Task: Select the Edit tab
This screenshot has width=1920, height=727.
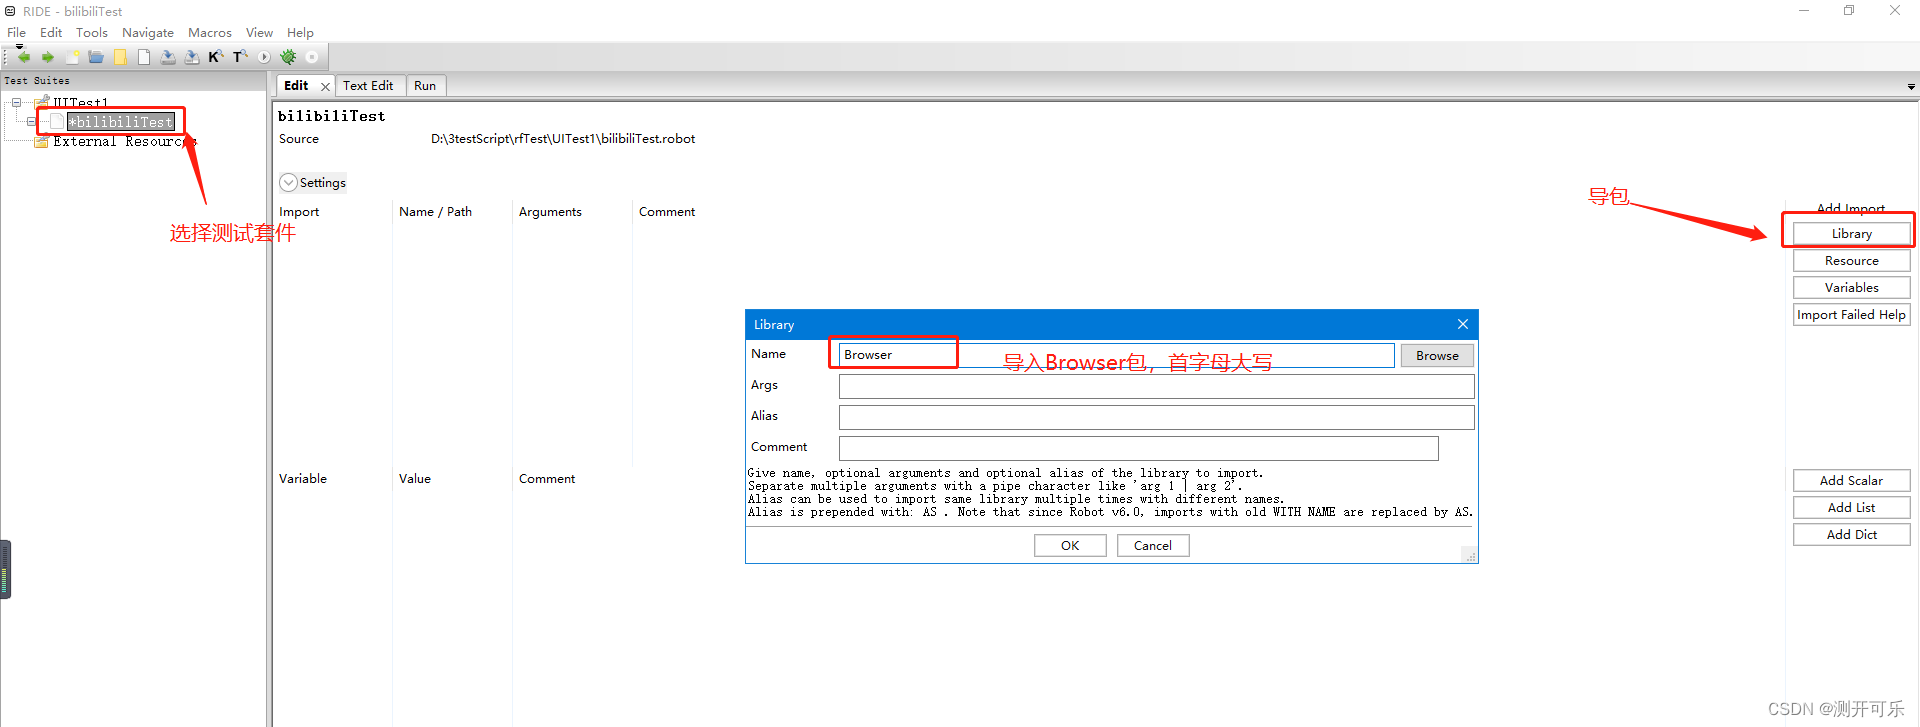Action: (x=296, y=86)
